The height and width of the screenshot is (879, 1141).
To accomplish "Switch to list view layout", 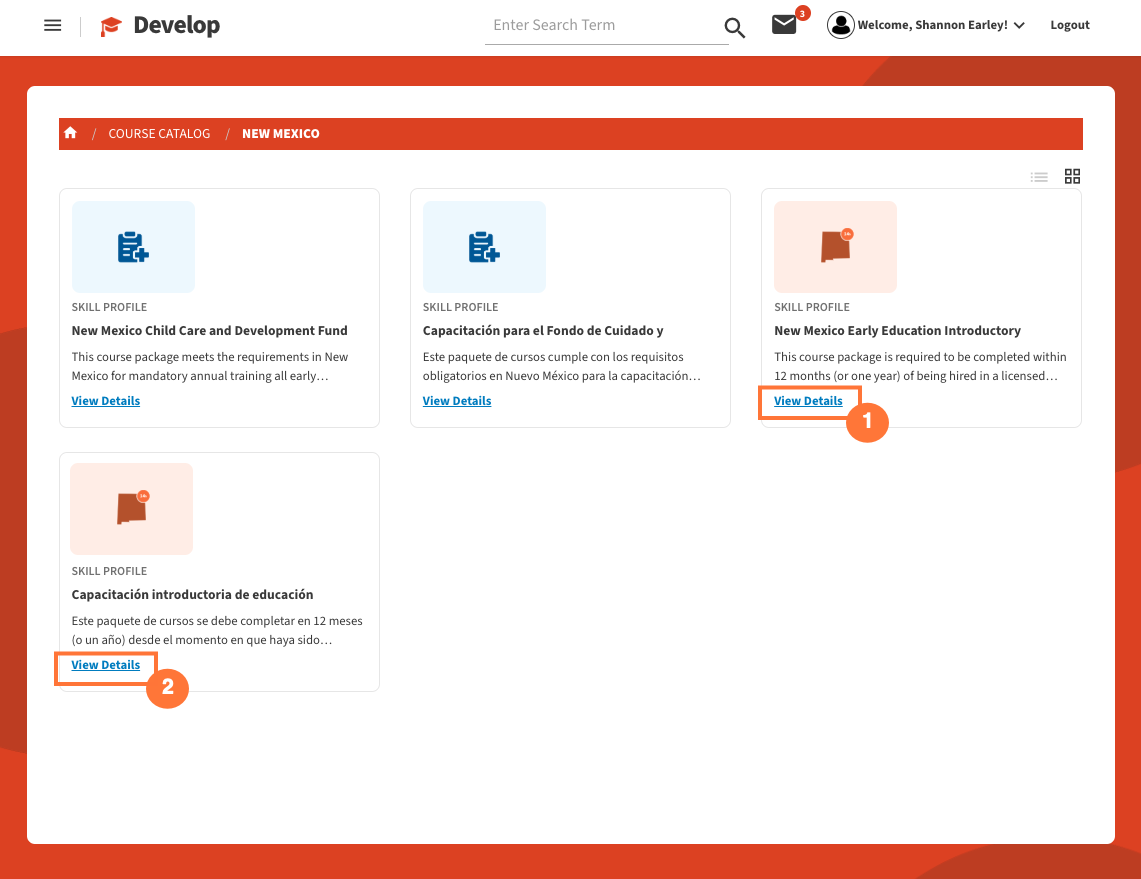I will (1040, 177).
